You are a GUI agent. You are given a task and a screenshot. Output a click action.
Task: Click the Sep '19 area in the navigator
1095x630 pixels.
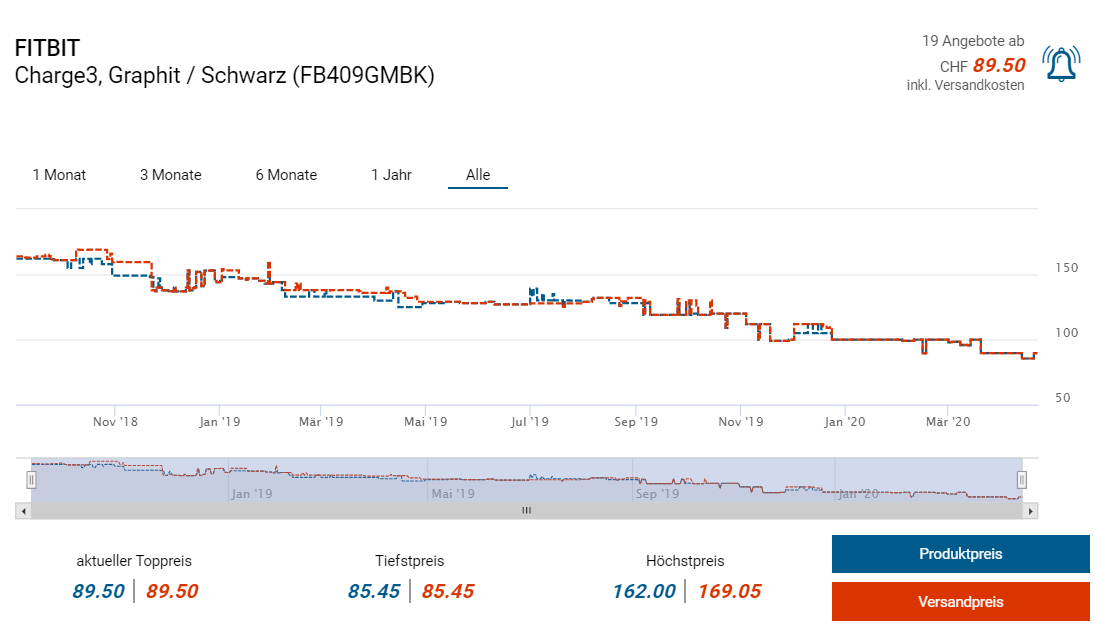coord(658,493)
